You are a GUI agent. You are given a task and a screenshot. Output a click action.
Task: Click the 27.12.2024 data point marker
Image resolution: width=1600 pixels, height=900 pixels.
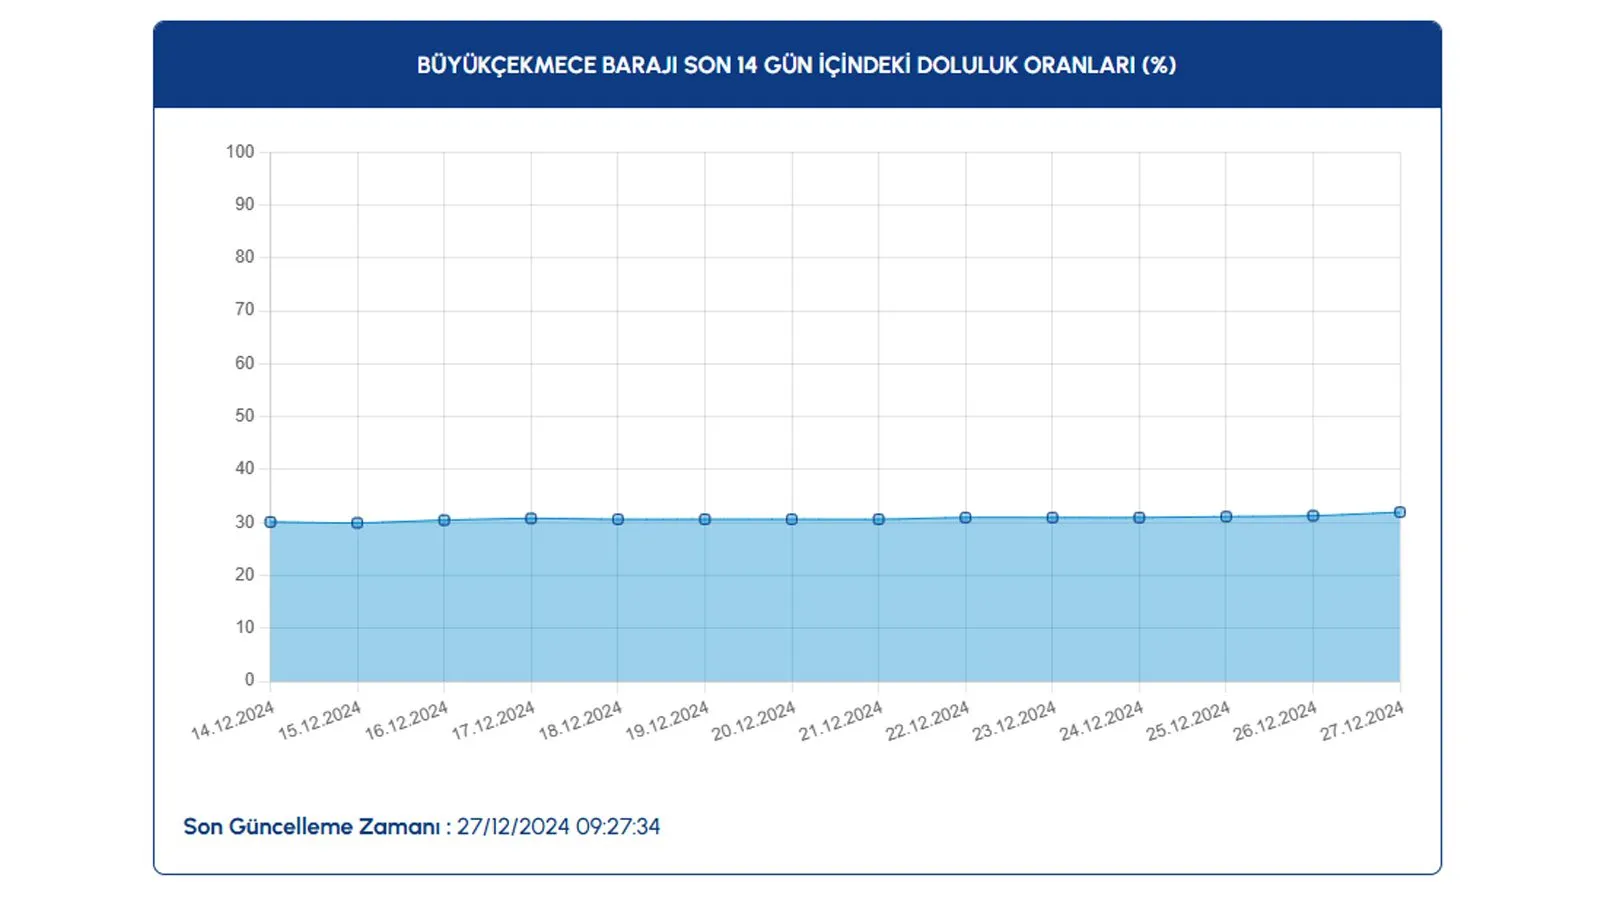1400,512
